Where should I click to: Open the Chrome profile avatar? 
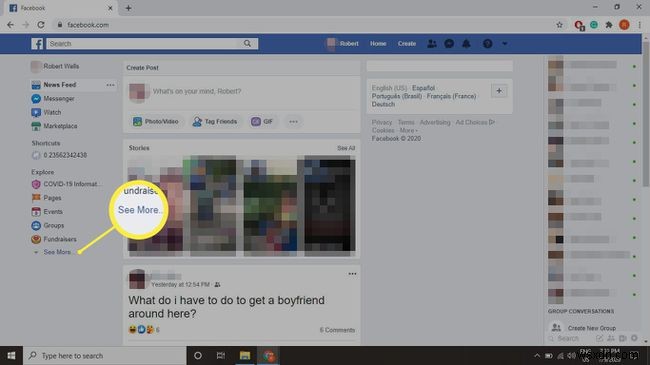coord(624,25)
